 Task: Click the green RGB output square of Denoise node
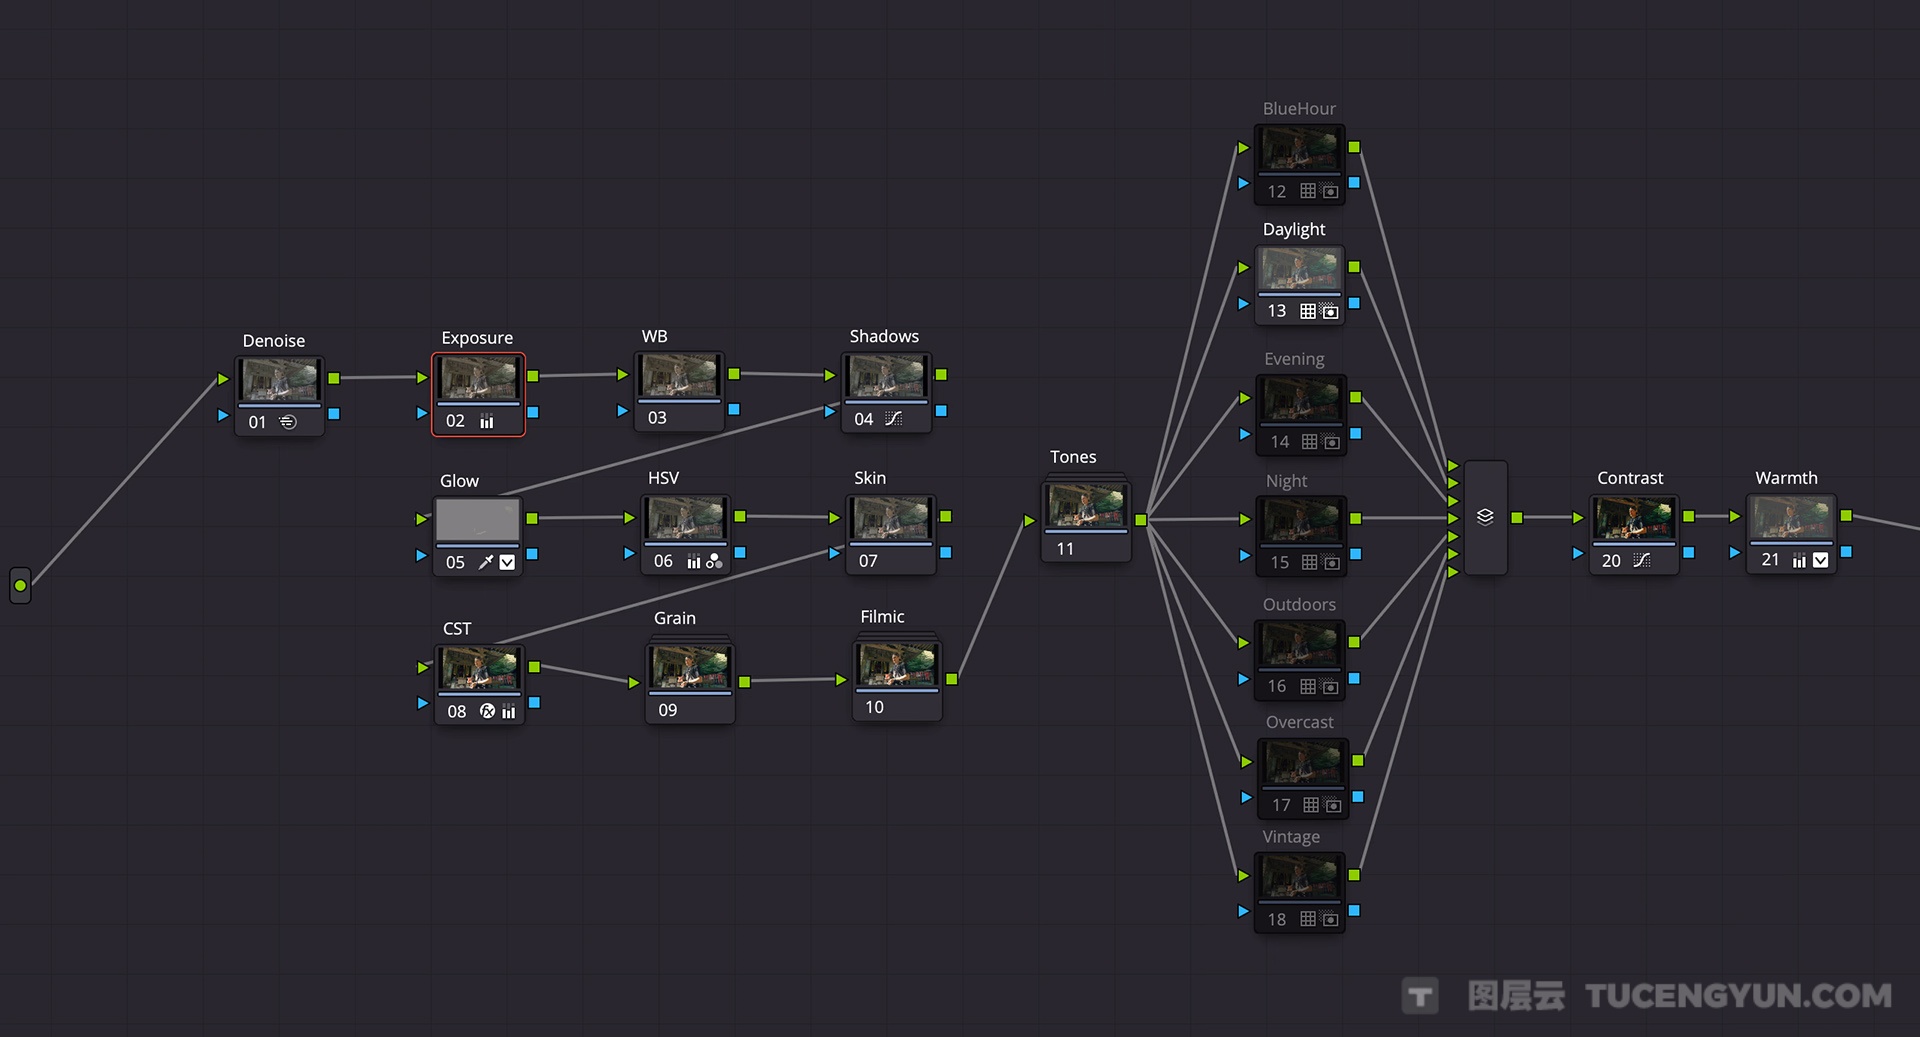[x=334, y=378]
